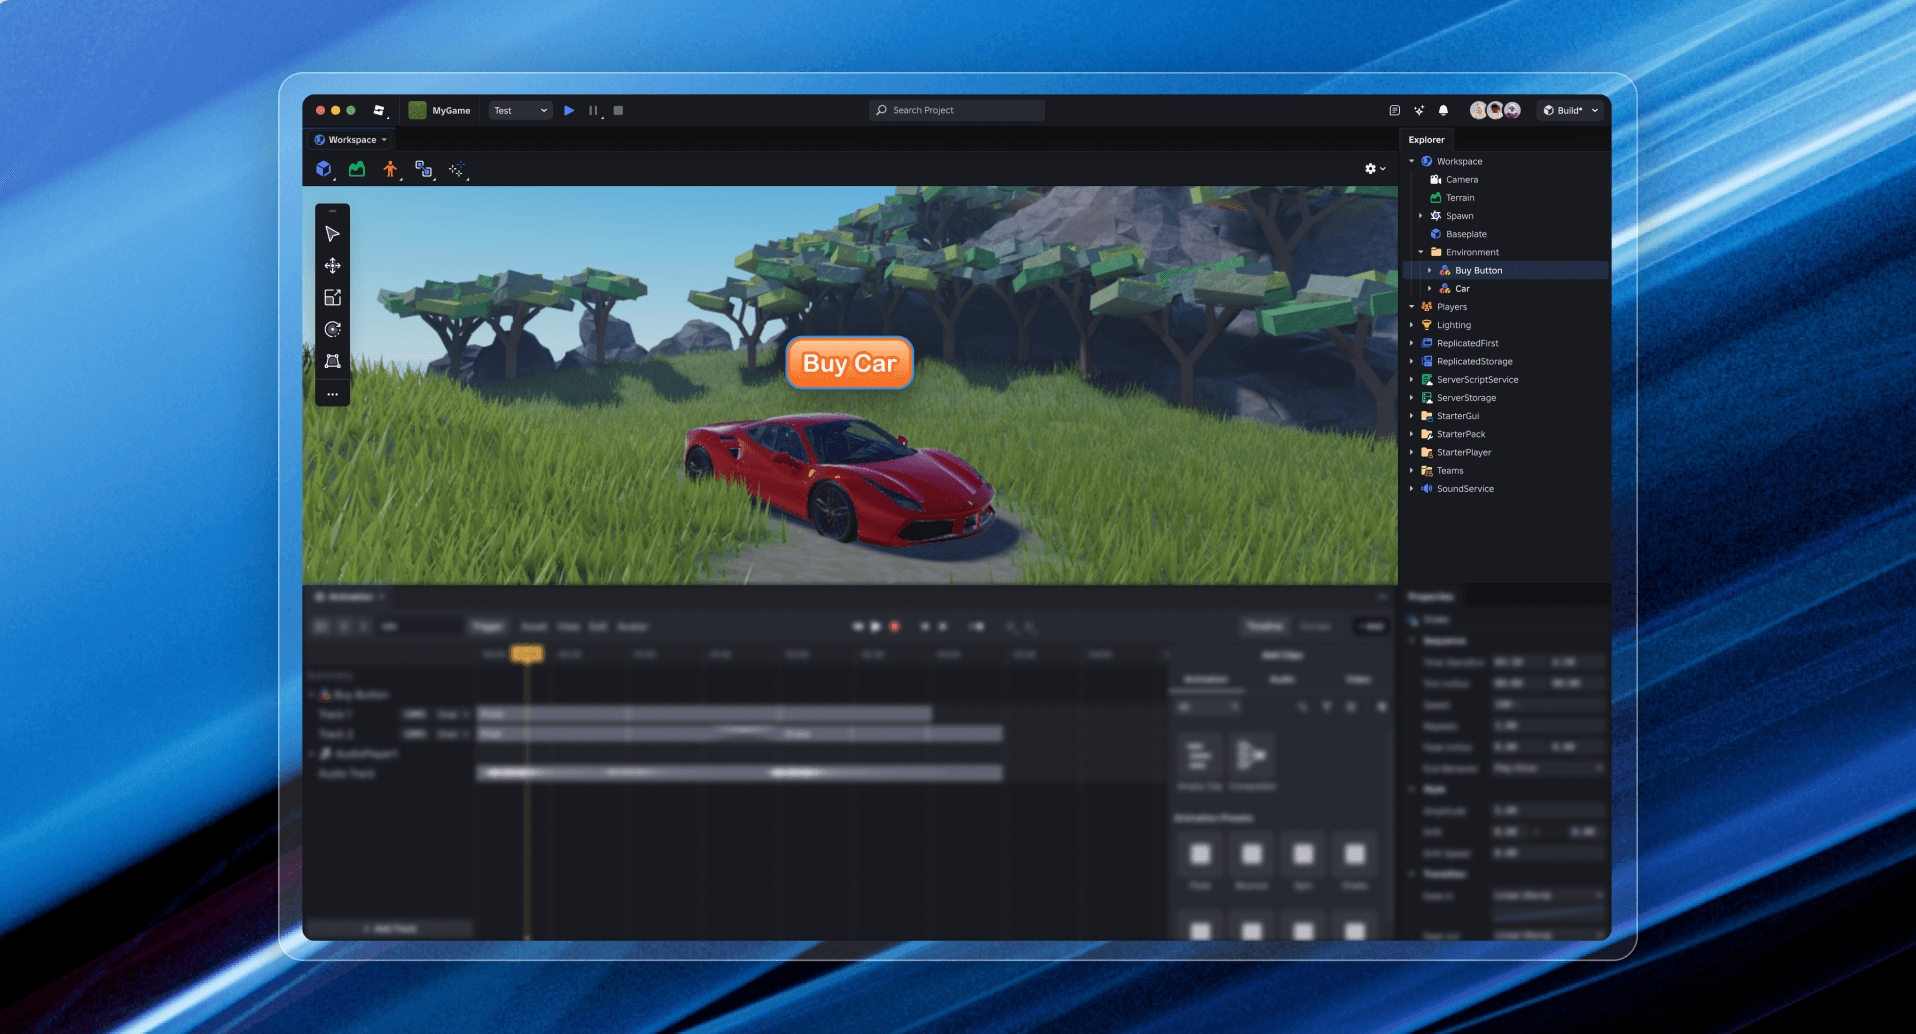
Task: Select the arrow Select tool
Action: click(x=333, y=234)
